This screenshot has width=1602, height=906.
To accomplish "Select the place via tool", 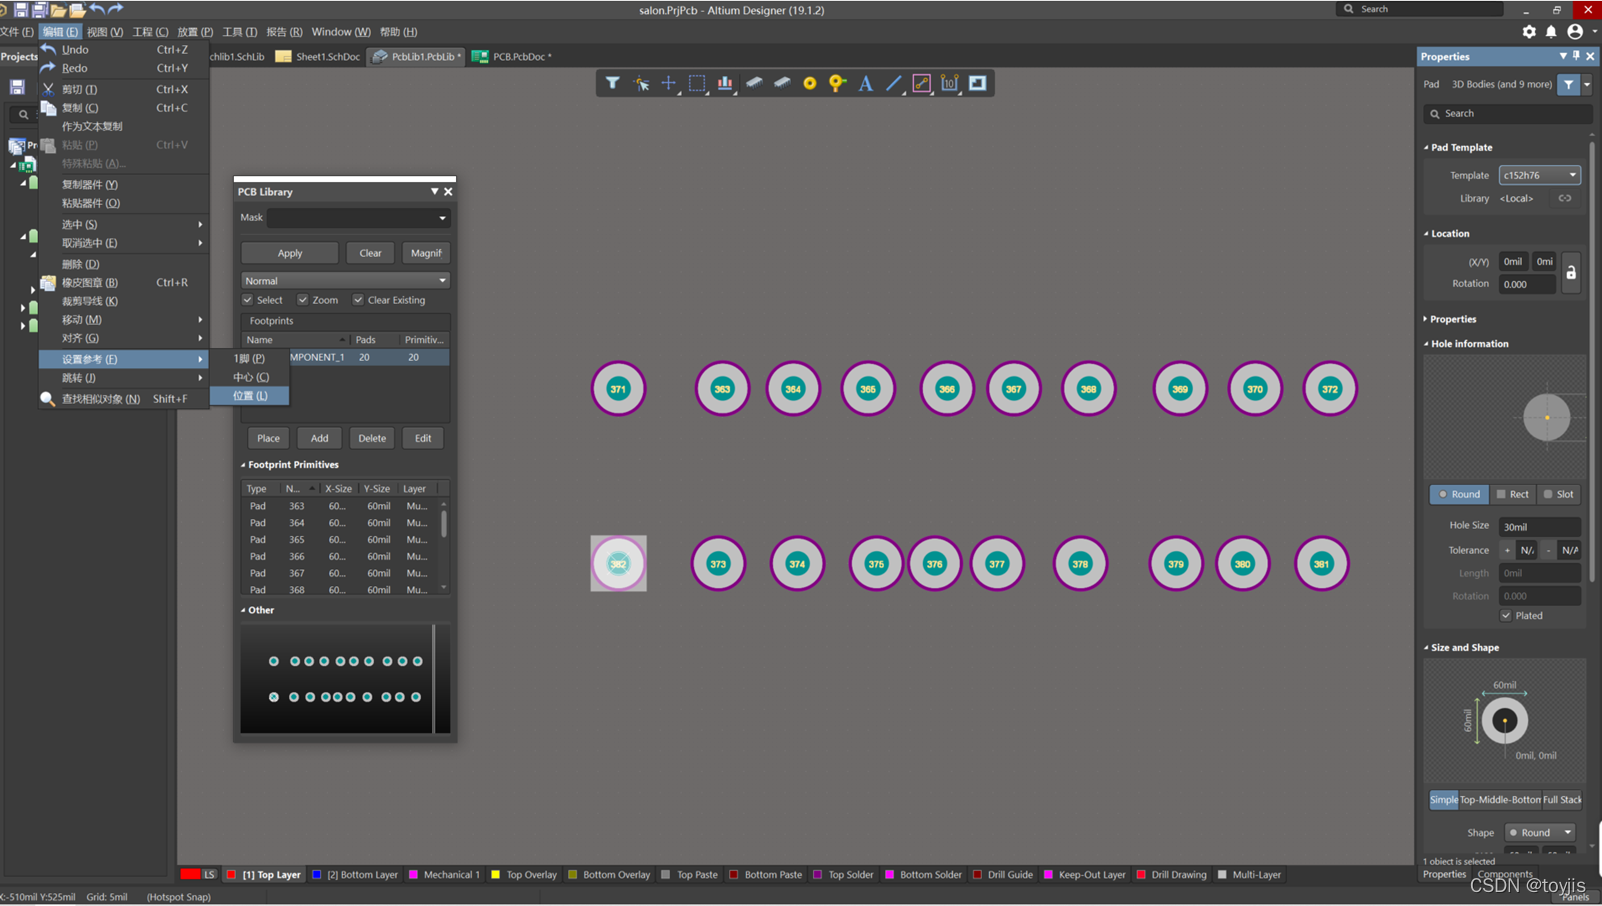I will [838, 83].
